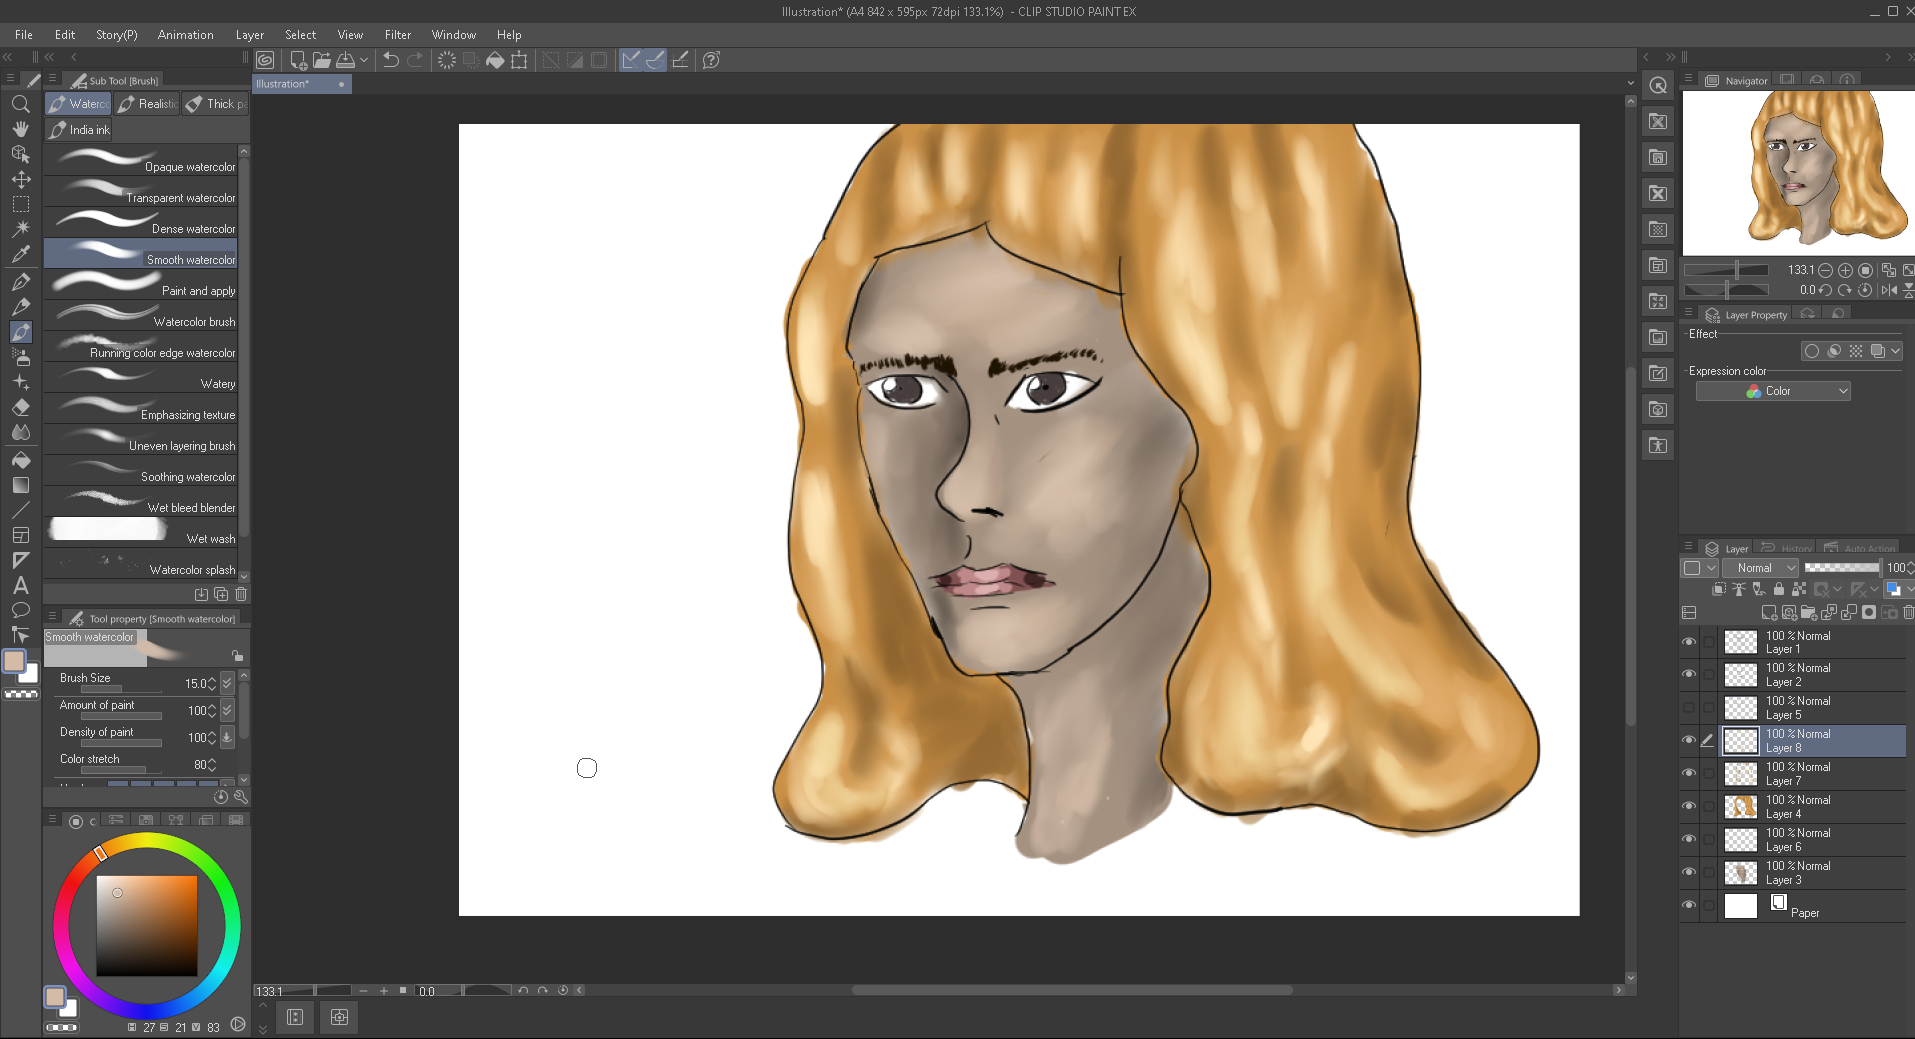Open the Brush Size stepper arrows
The width and height of the screenshot is (1915, 1039).
click(x=211, y=684)
